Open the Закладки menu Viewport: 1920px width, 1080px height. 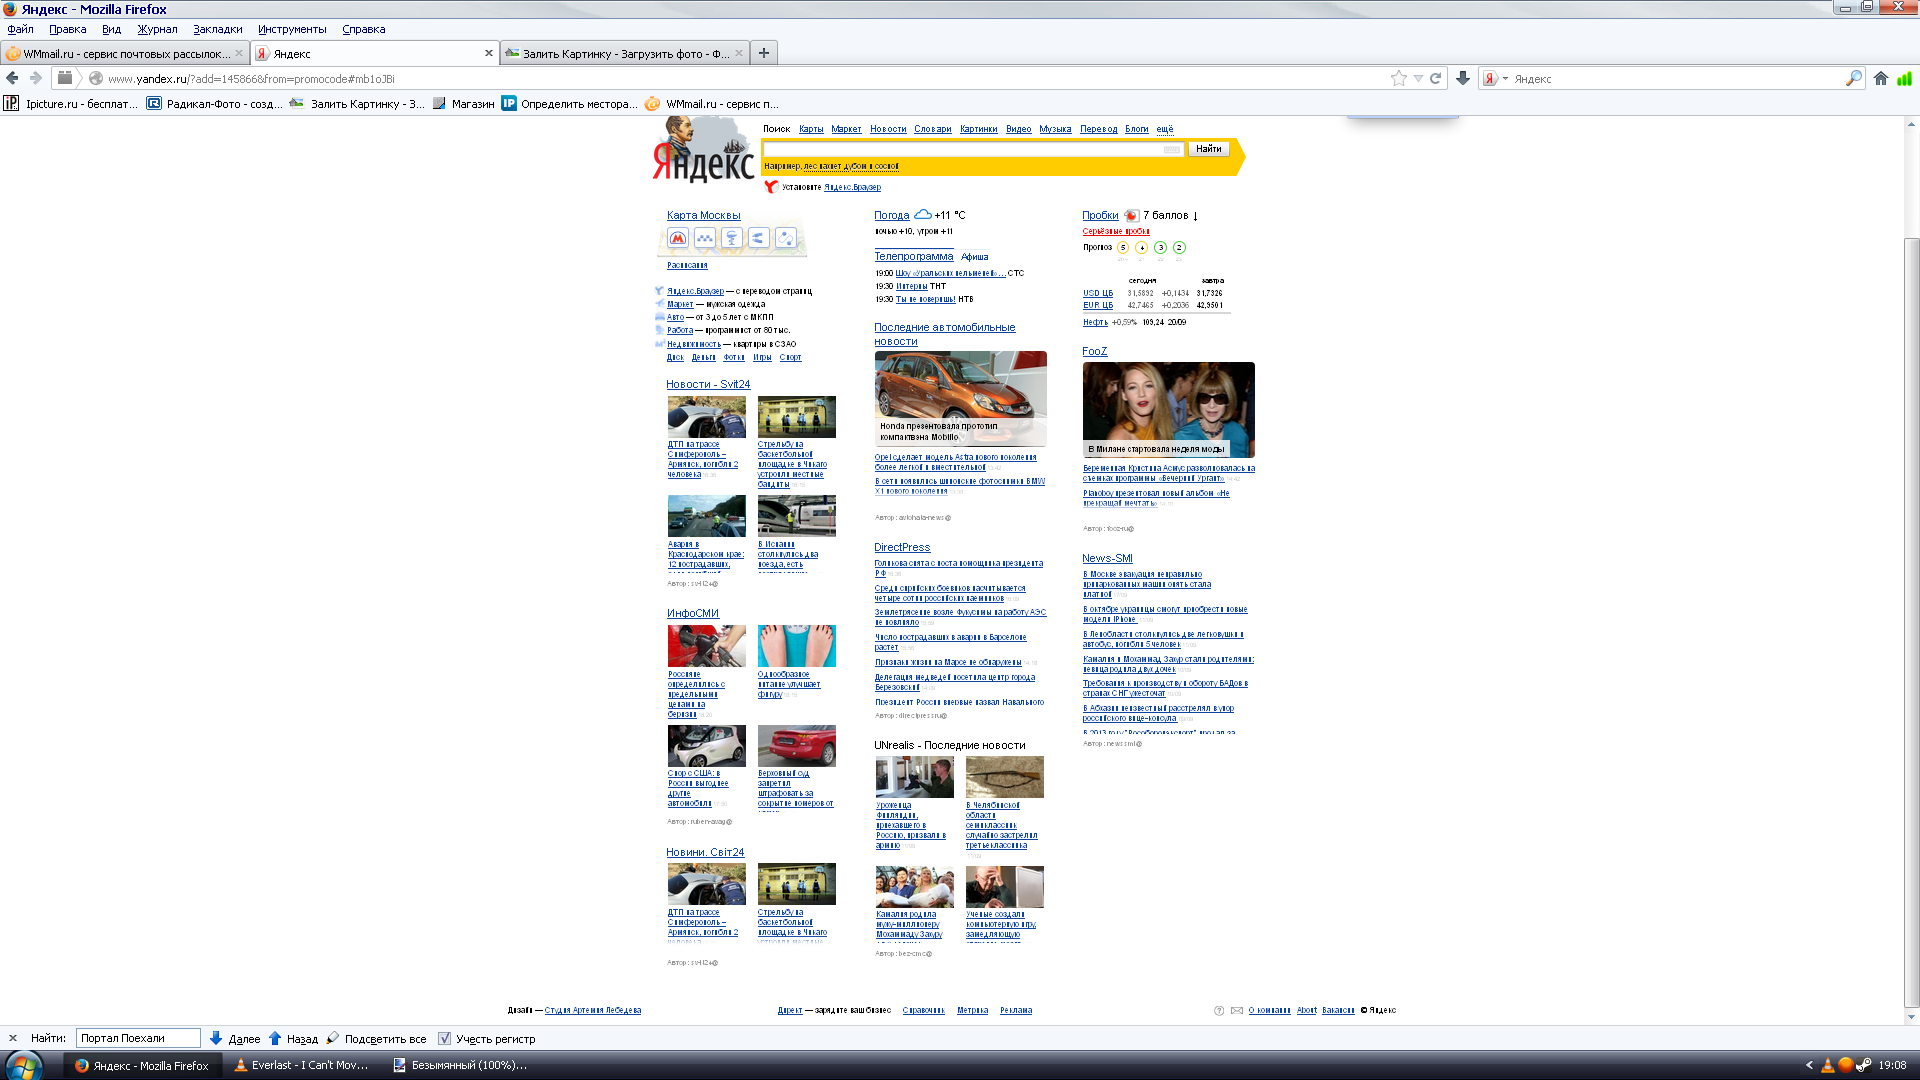[218, 29]
